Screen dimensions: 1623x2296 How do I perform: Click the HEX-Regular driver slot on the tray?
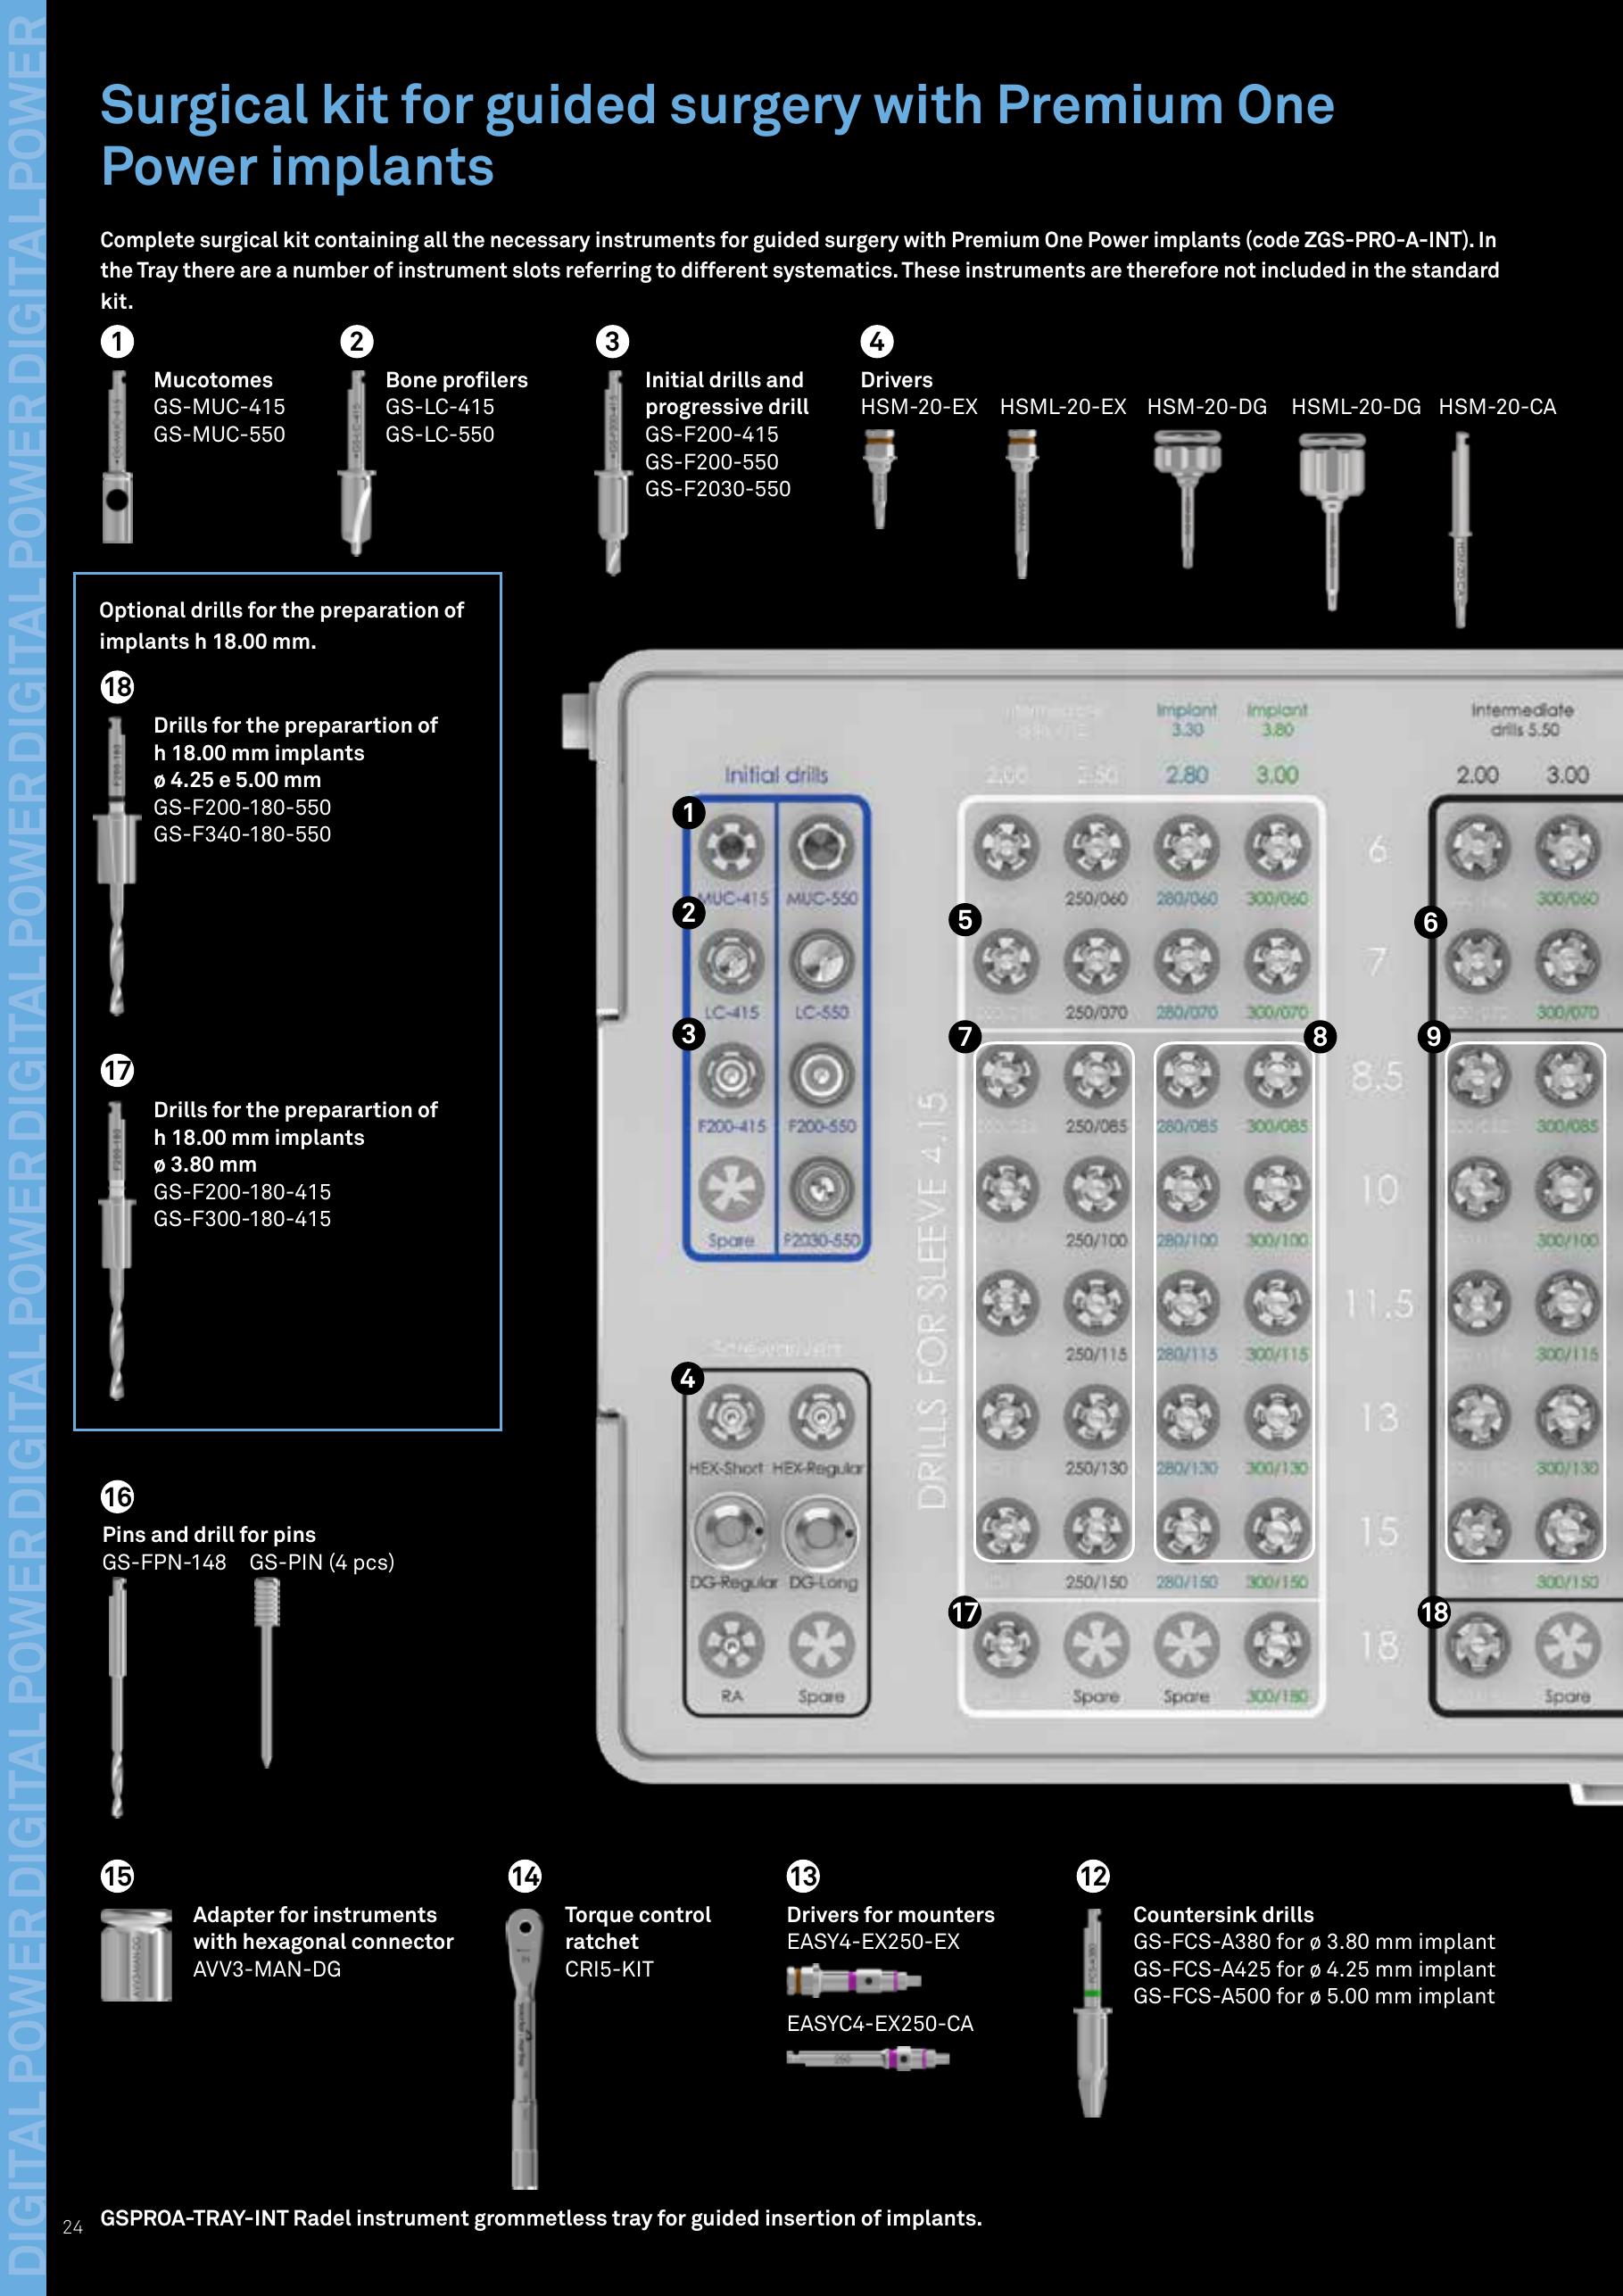click(822, 1418)
